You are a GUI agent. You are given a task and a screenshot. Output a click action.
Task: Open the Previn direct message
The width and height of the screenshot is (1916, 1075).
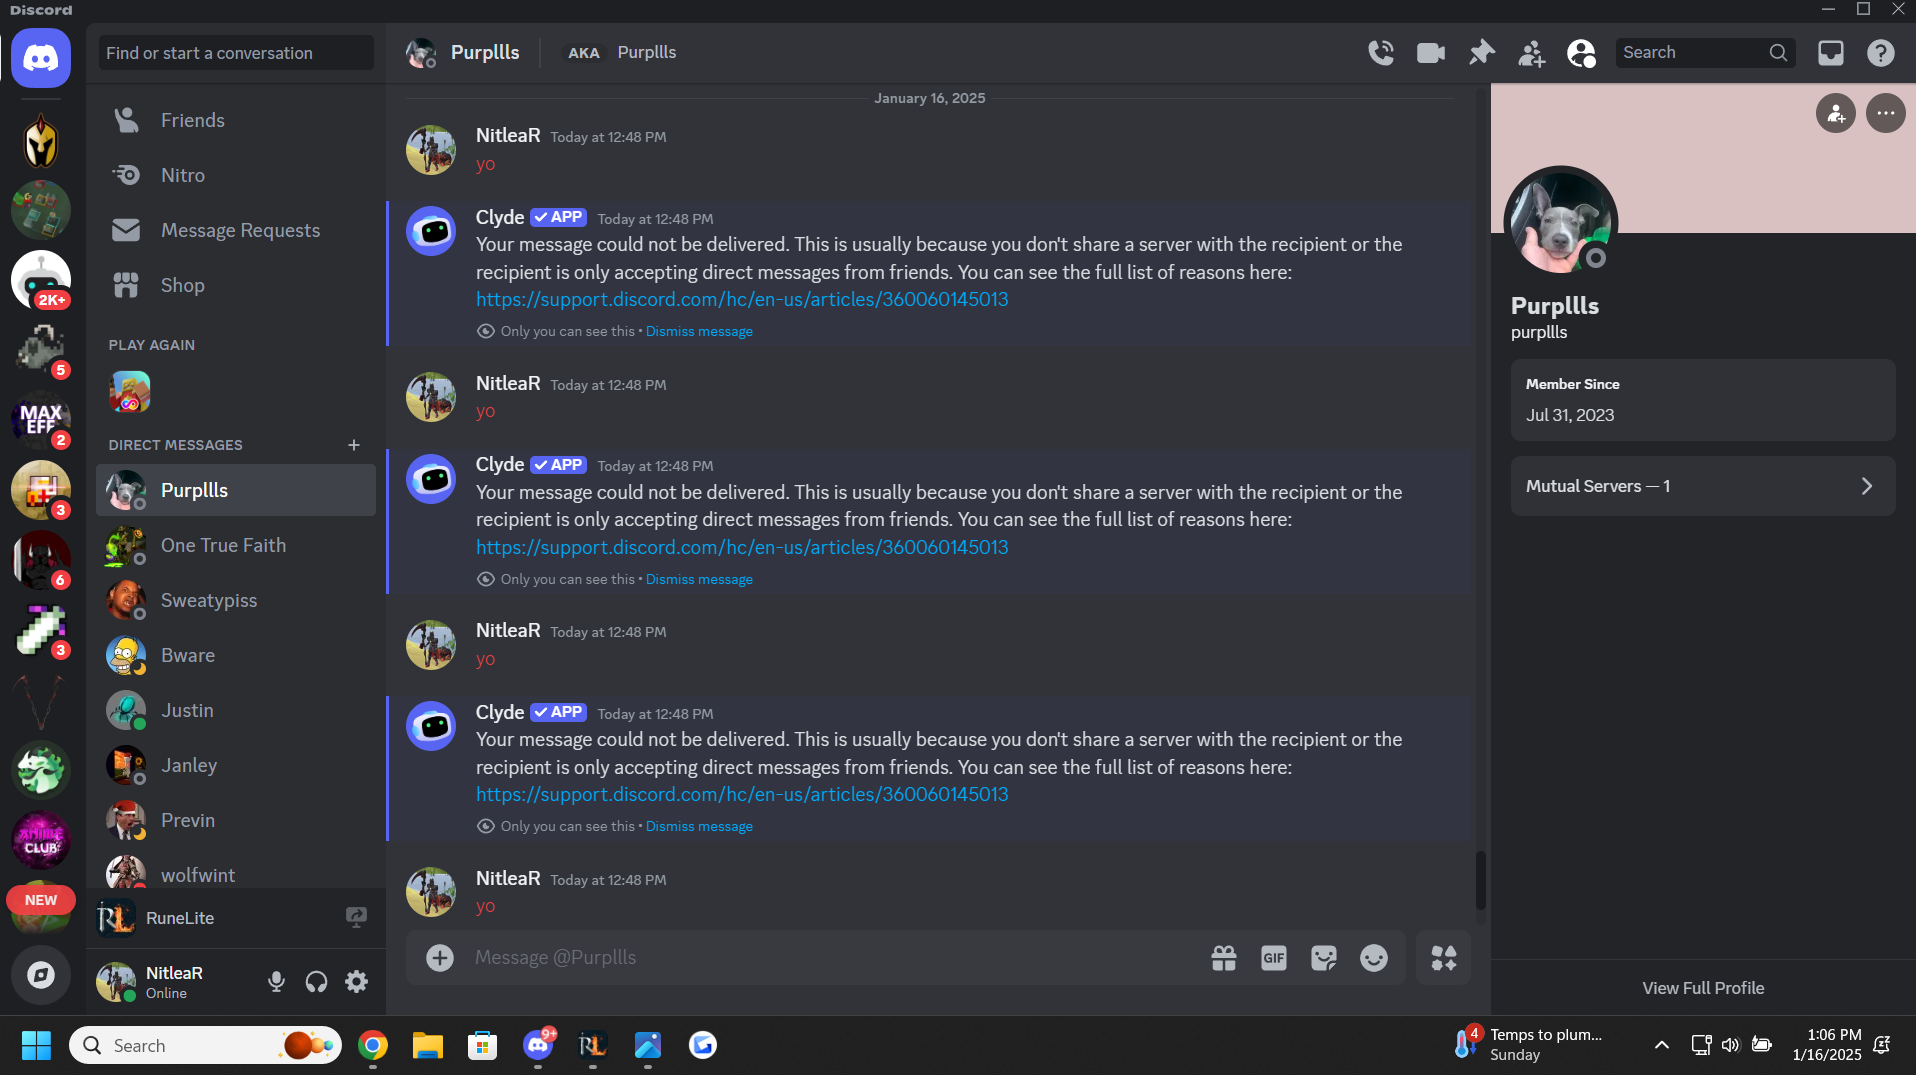[236, 820]
